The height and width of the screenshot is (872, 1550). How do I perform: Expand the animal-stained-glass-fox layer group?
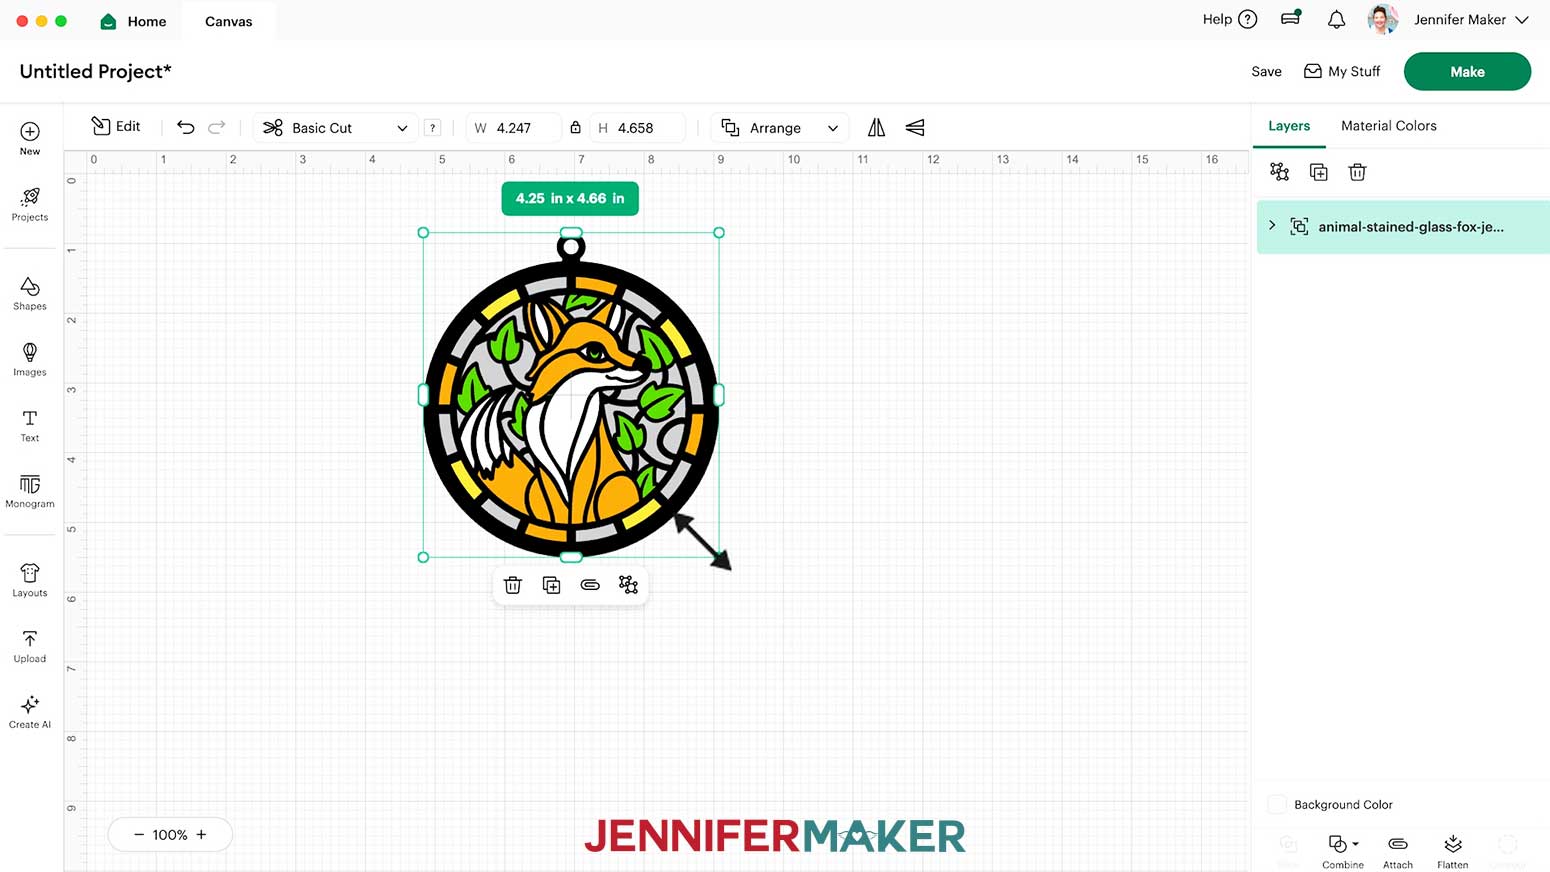click(1272, 226)
